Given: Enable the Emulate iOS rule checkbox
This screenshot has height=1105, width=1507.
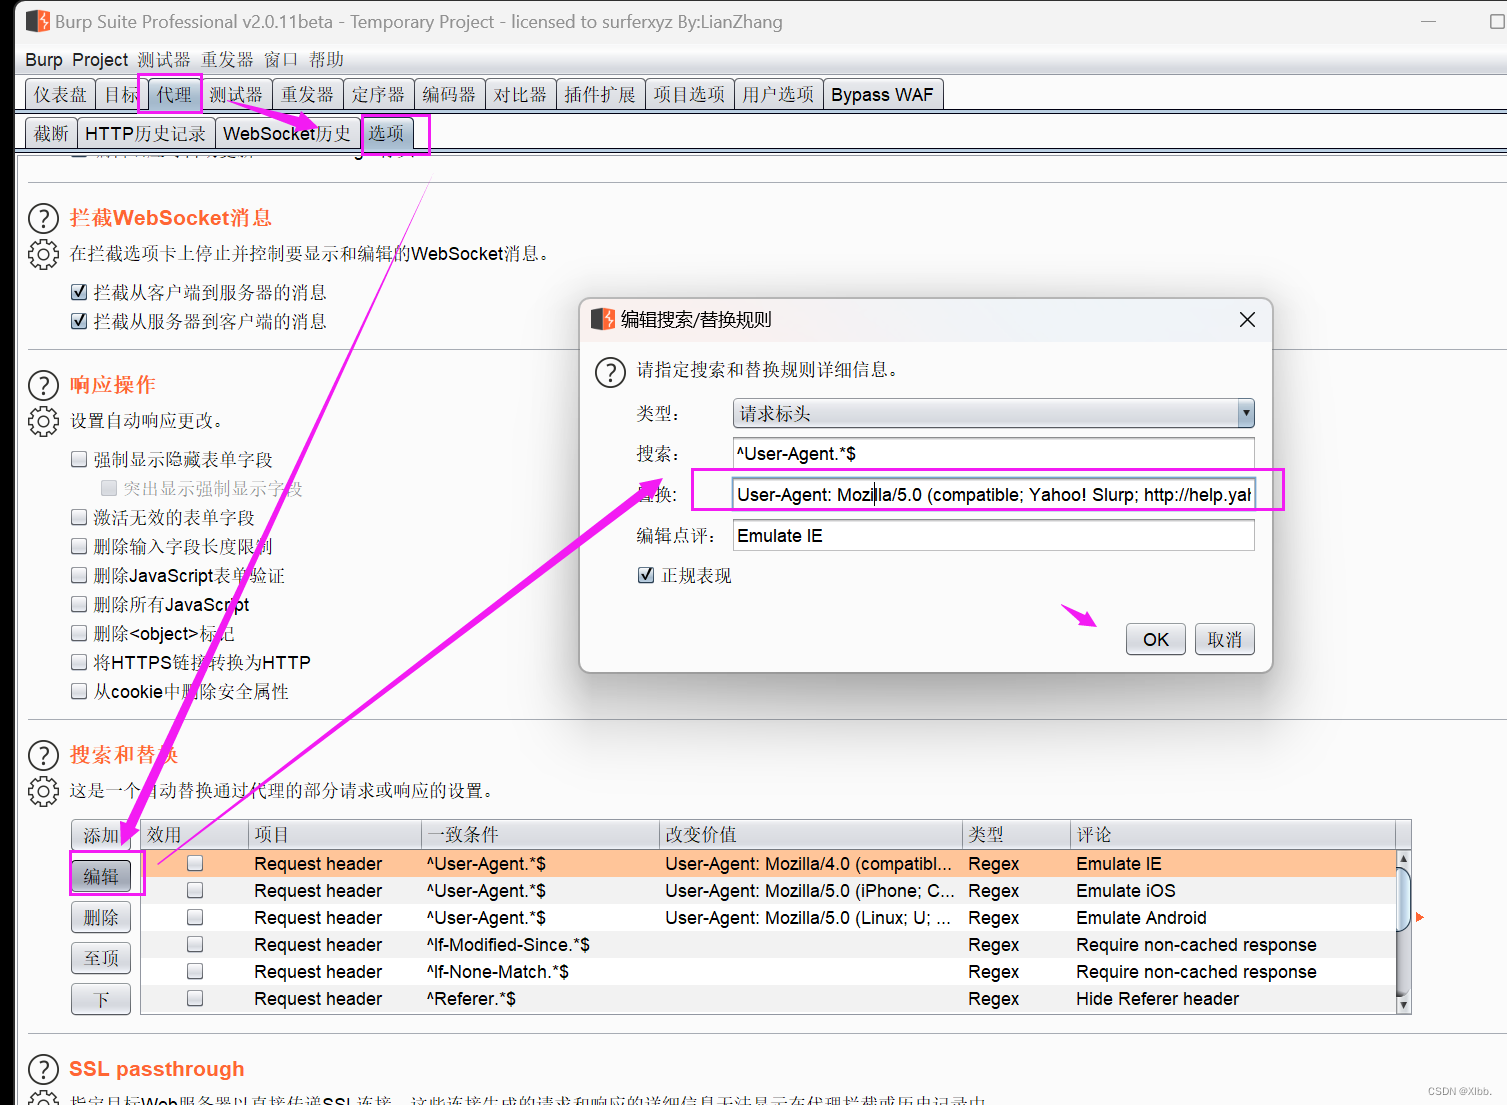Looking at the screenshot, I should point(195,890).
